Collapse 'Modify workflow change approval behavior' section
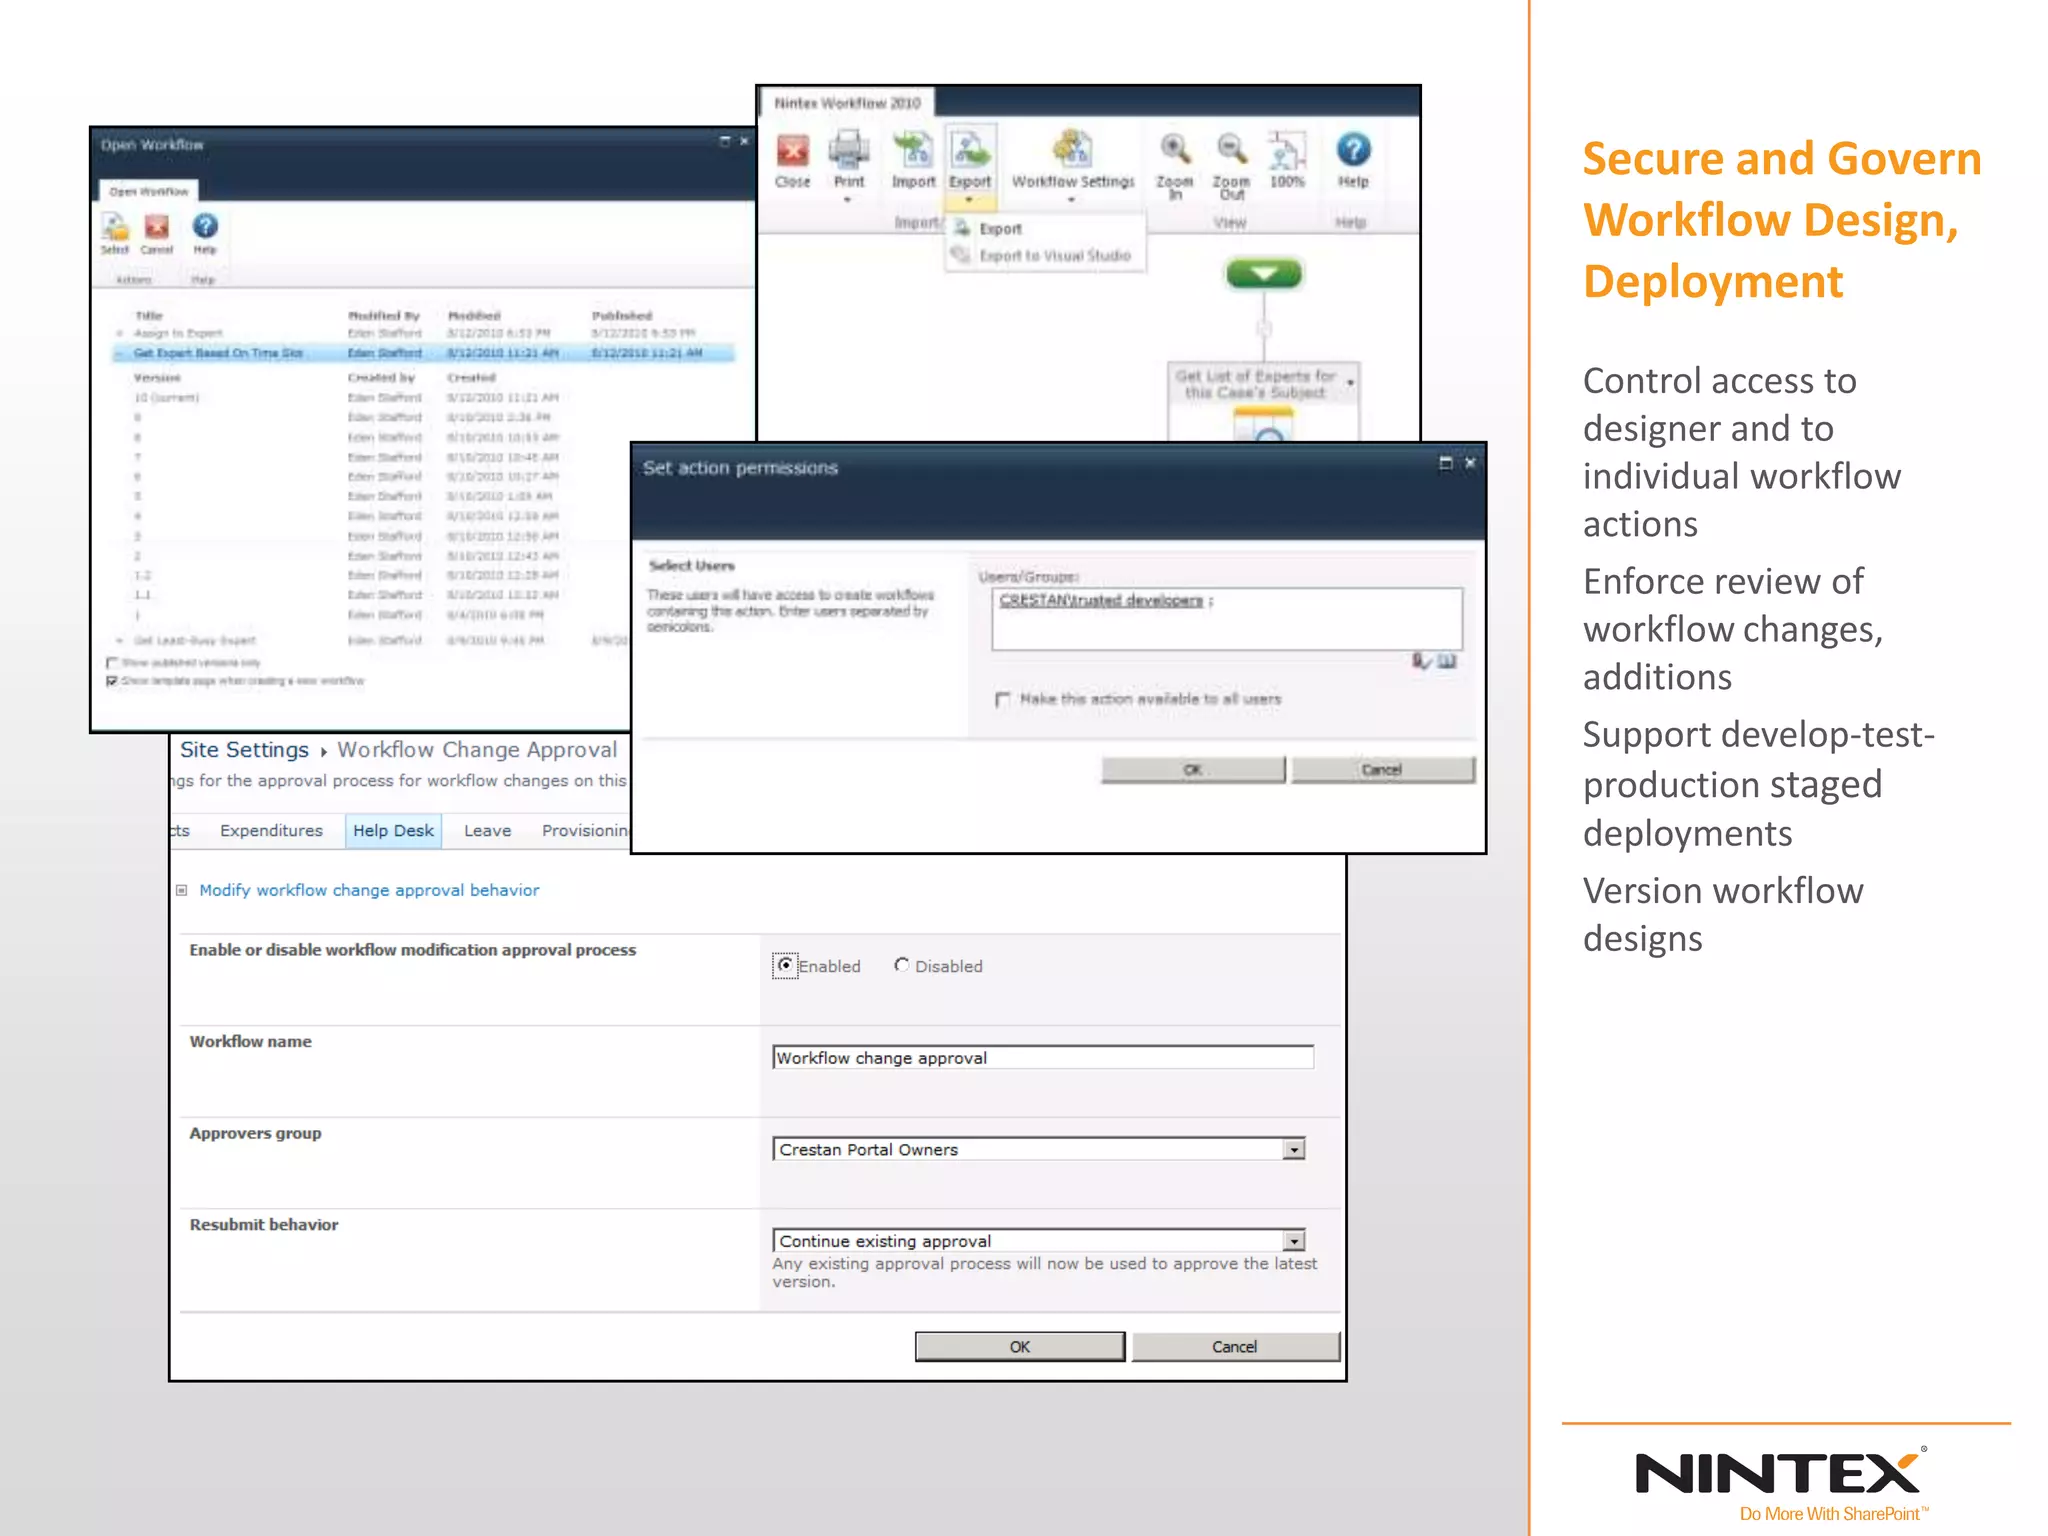Viewport: 2048px width, 1536px height. 182,890
